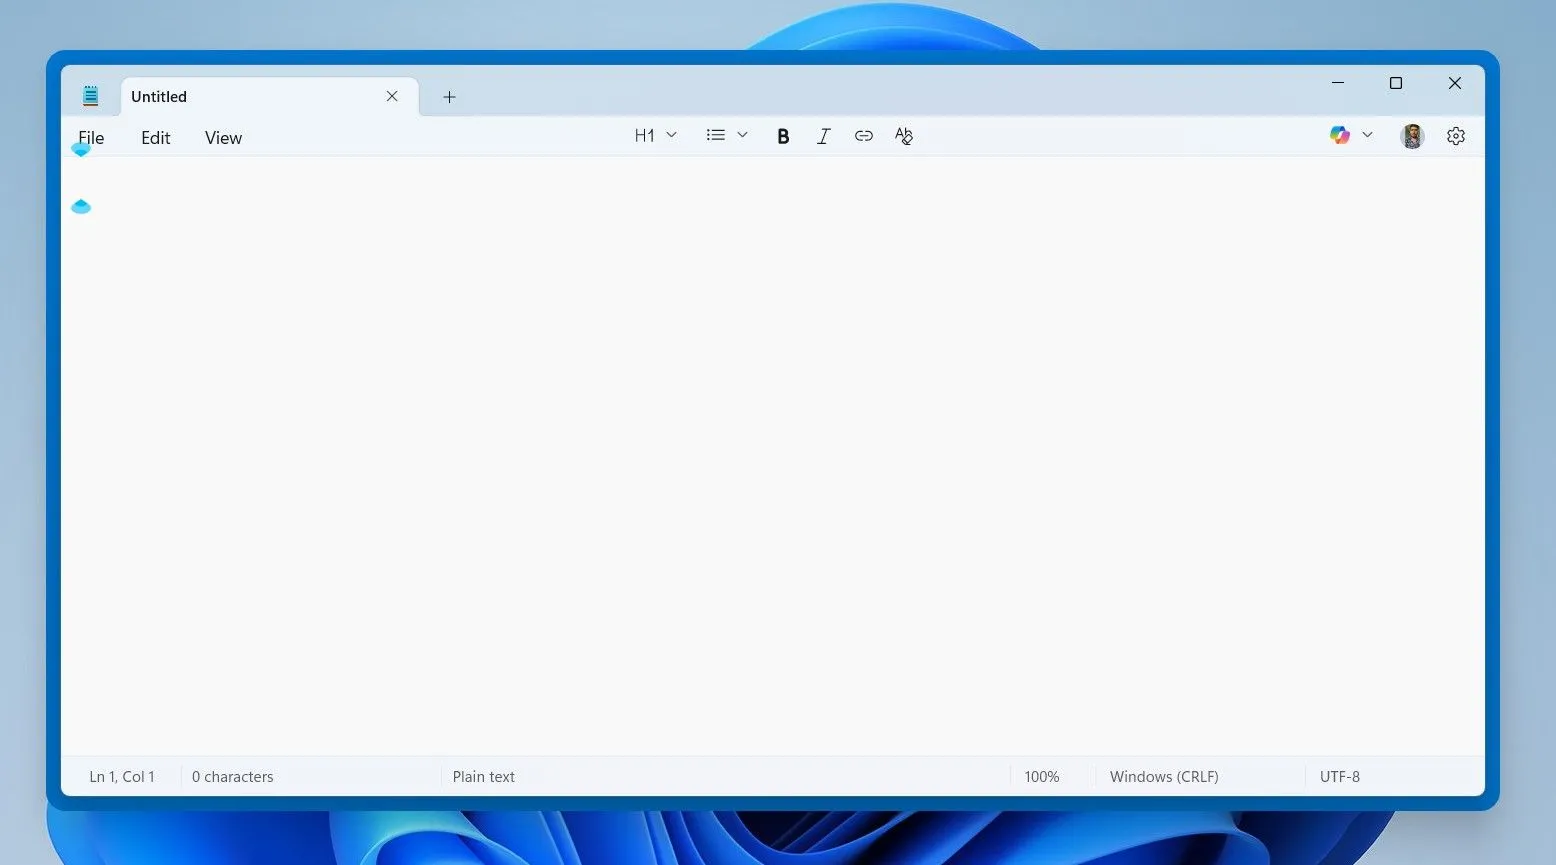Expand the list style dropdown
Image resolution: width=1556 pixels, height=865 pixels.
tap(742, 135)
